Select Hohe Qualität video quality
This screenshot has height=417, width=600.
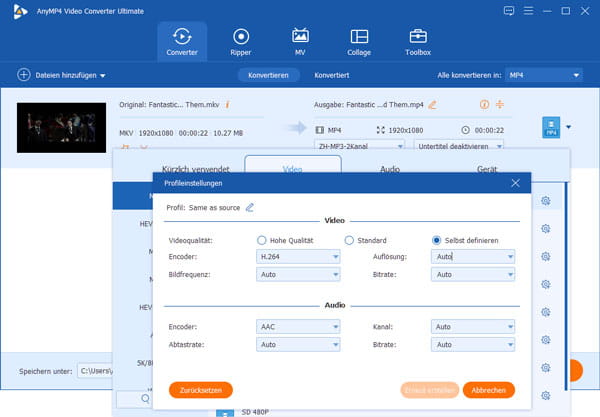(261, 240)
